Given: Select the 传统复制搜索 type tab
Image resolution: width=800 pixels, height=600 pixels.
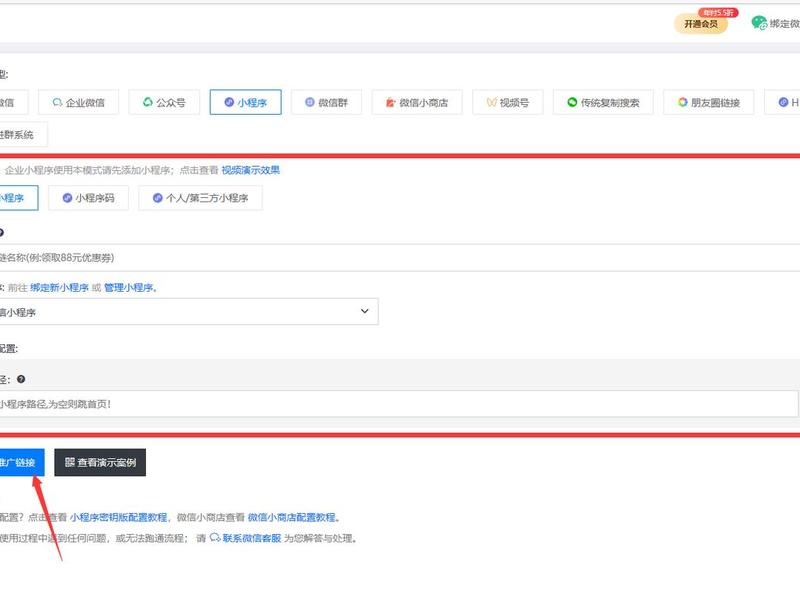Looking at the screenshot, I should pyautogui.click(x=603, y=103).
